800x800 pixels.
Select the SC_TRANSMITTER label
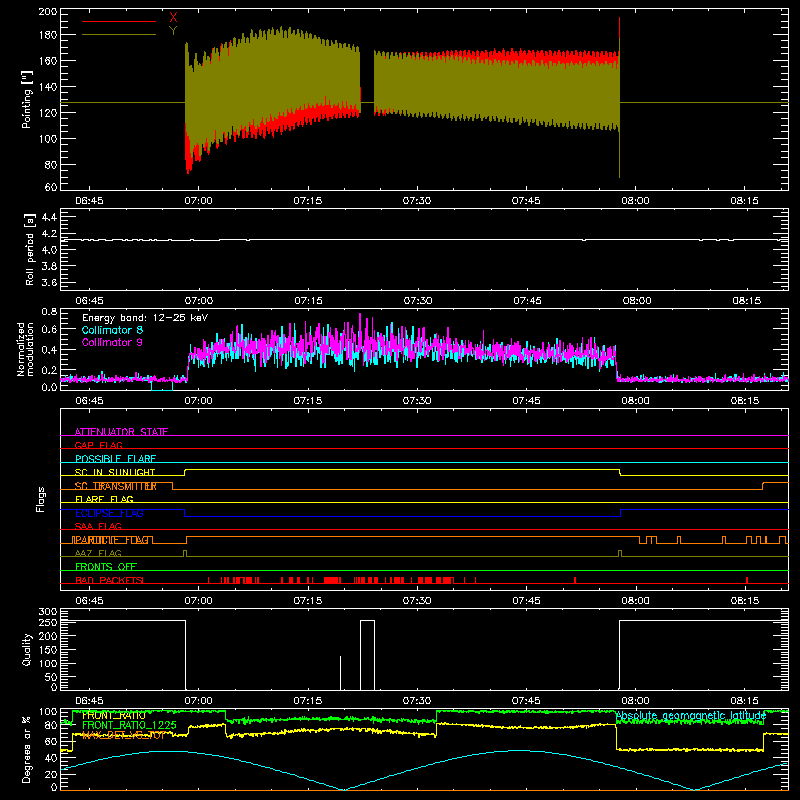pyautogui.click(x=115, y=486)
